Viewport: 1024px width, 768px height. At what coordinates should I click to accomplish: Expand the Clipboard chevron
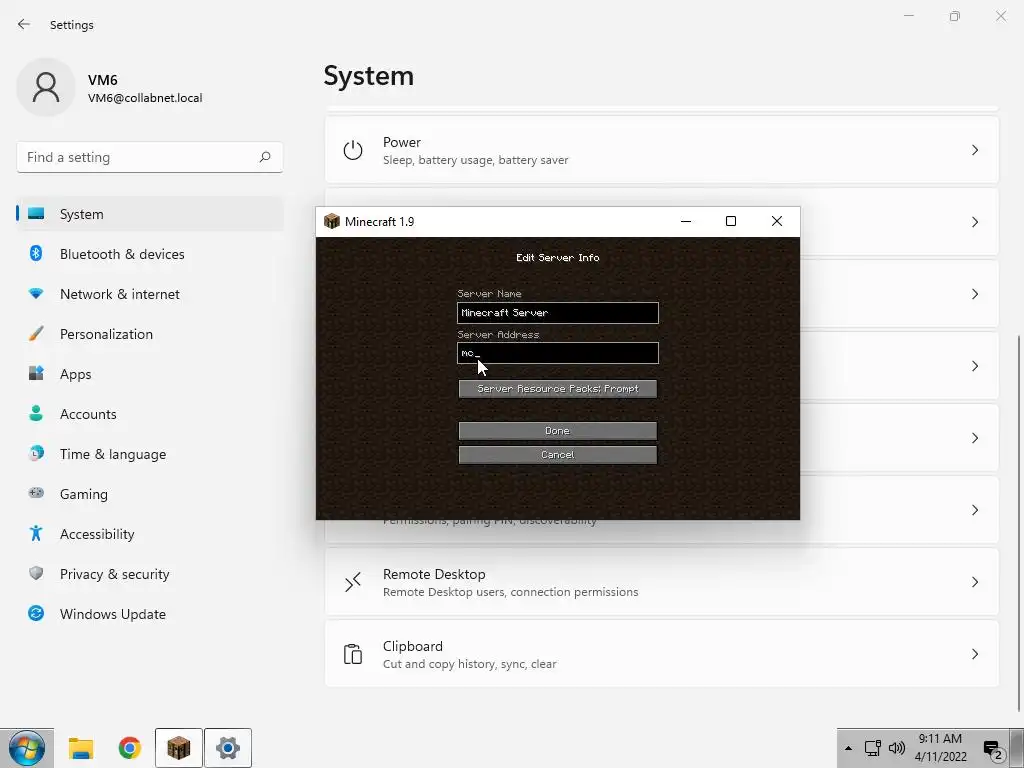pyautogui.click(x=974, y=654)
